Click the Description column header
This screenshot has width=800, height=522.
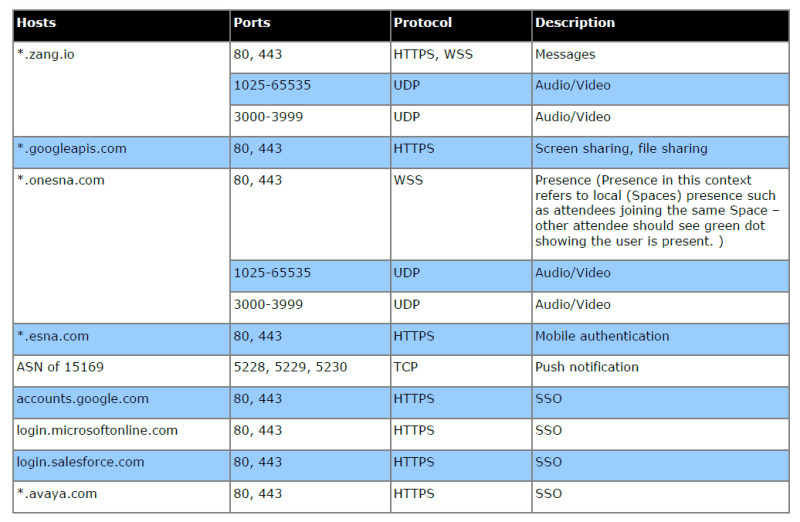pyautogui.click(x=661, y=25)
